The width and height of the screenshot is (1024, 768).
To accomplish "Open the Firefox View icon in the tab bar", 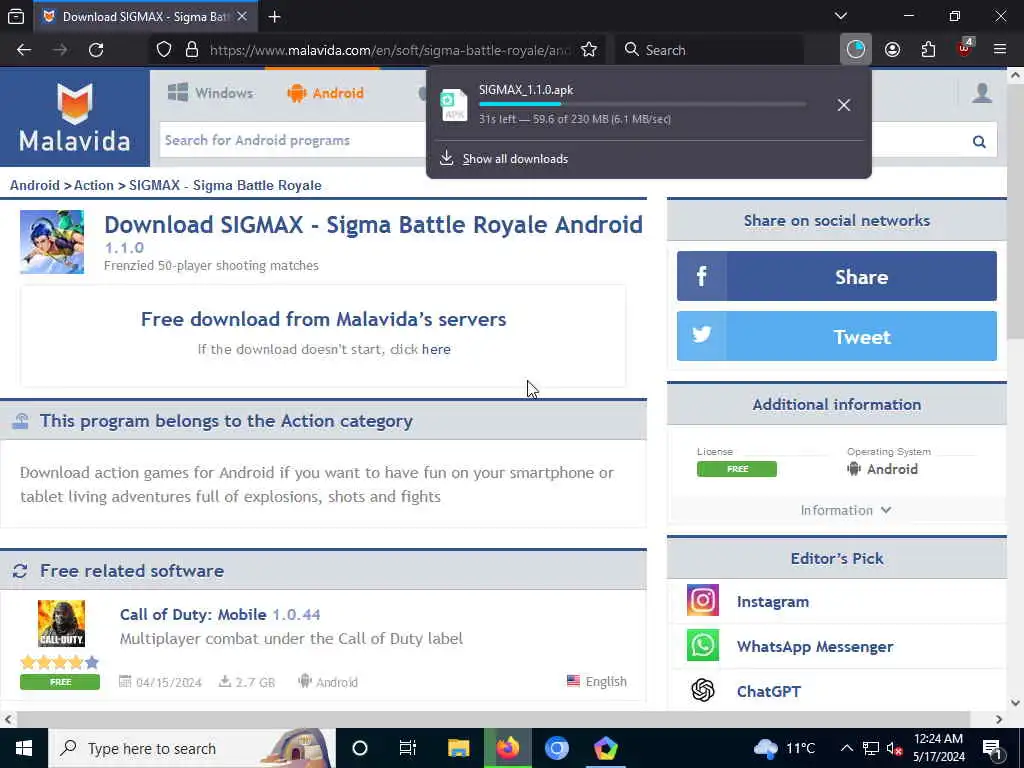I will pyautogui.click(x=16, y=16).
